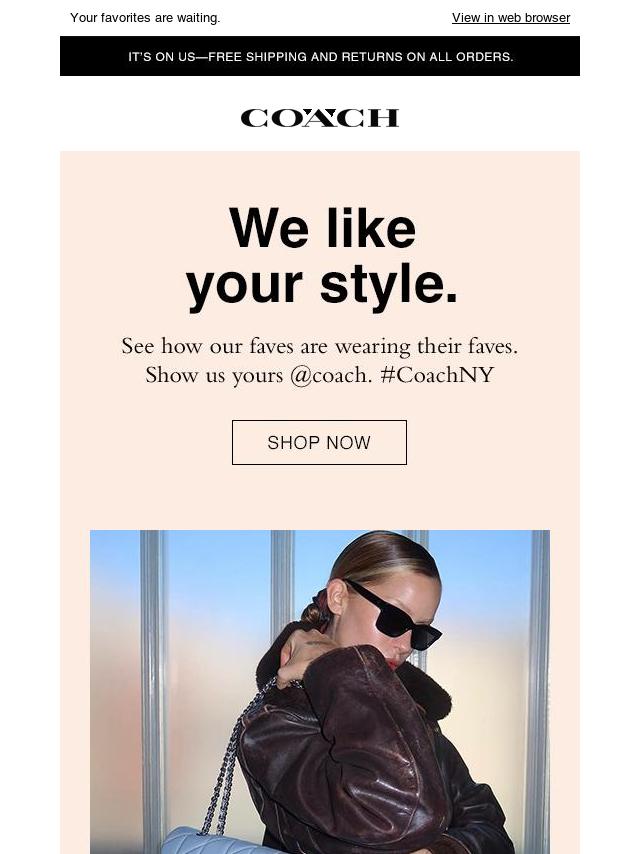Click the @coach mention text
Viewport: 640px width, 854px height.
click(x=330, y=375)
